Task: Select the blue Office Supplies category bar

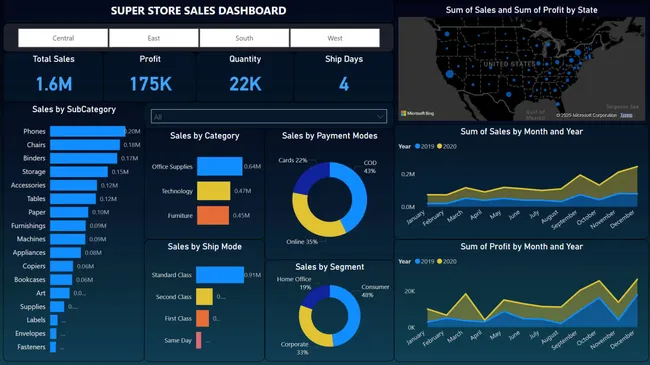Action: pos(220,166)
